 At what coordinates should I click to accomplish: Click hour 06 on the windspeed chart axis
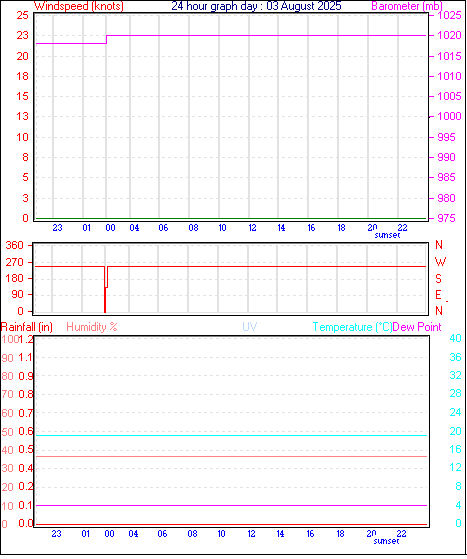click(x=163, y=228)
